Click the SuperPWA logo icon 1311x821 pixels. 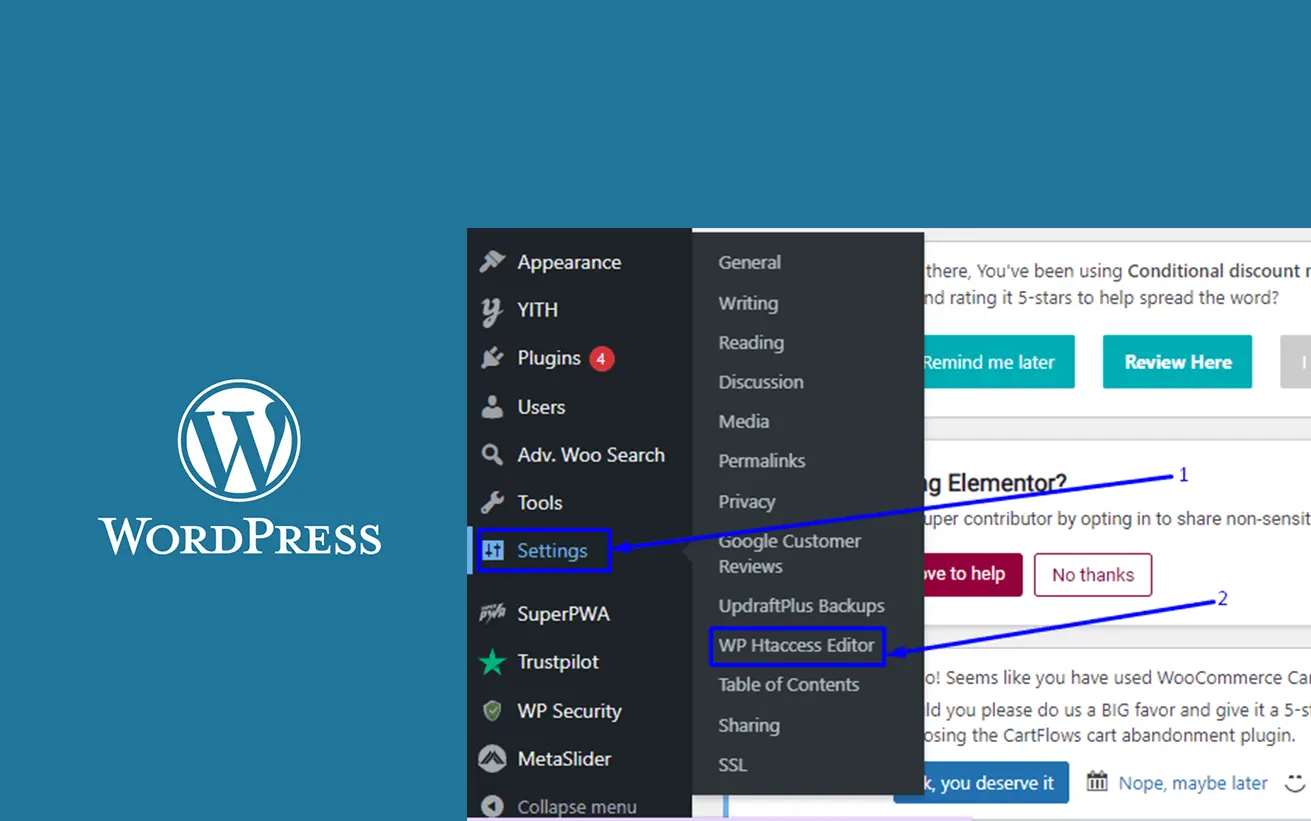click(492, 614)
